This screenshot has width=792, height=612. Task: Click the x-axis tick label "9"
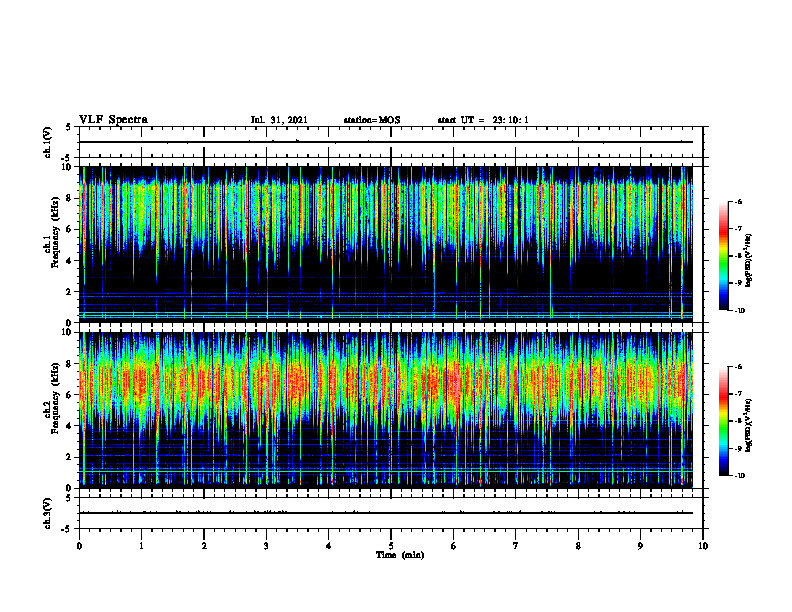point(640,546)
